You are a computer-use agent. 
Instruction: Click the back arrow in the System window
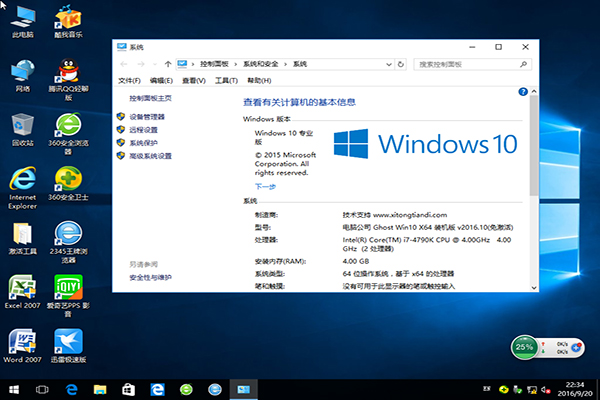pyautogui.click(x=124, y=64)
